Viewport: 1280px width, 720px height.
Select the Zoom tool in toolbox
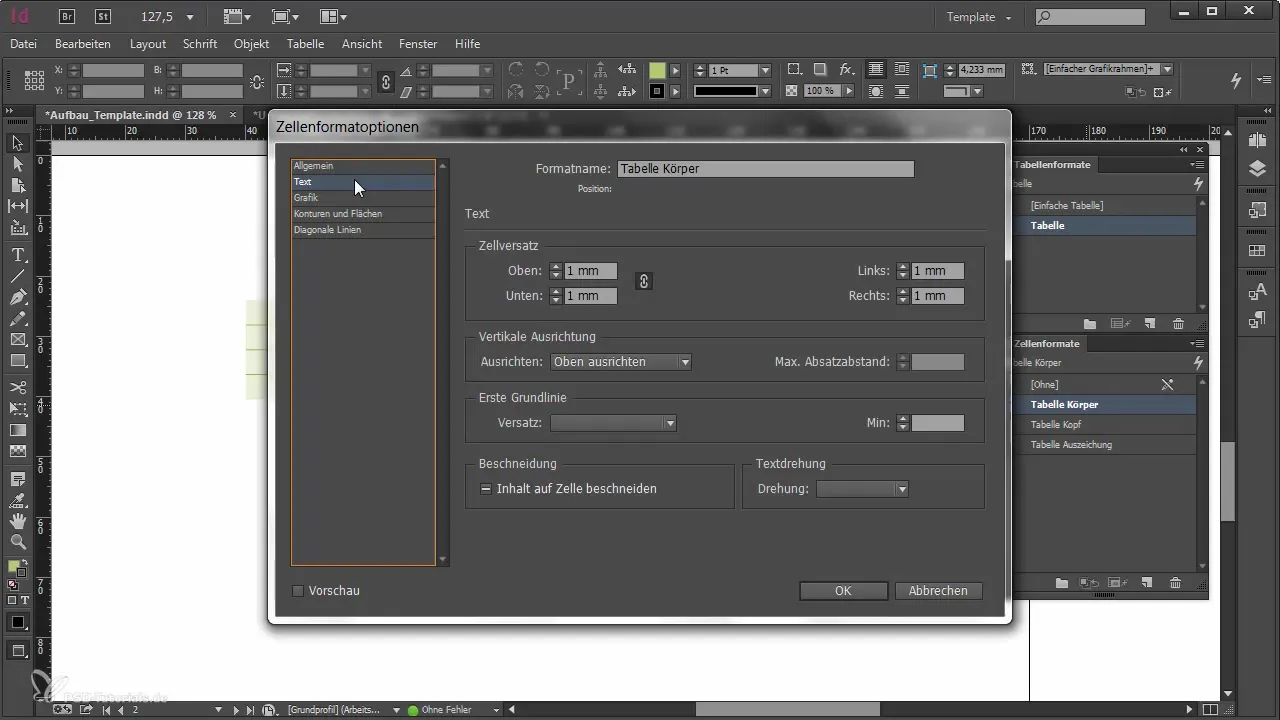tap(18, 542)
